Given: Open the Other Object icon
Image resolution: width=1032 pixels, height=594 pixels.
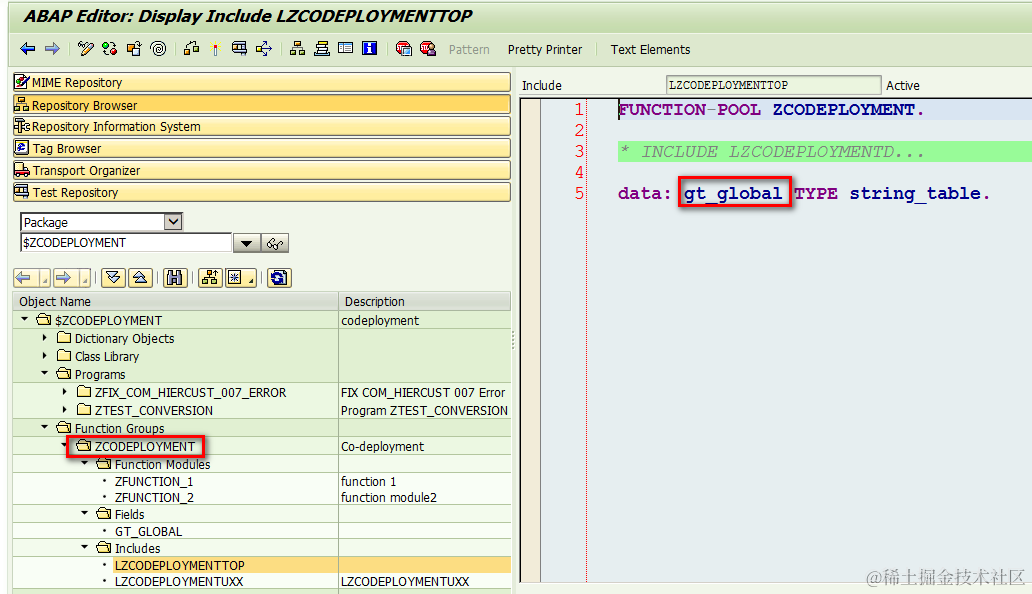Looking at the screenshot, I should pyautogui.click(x=134, y=49).
